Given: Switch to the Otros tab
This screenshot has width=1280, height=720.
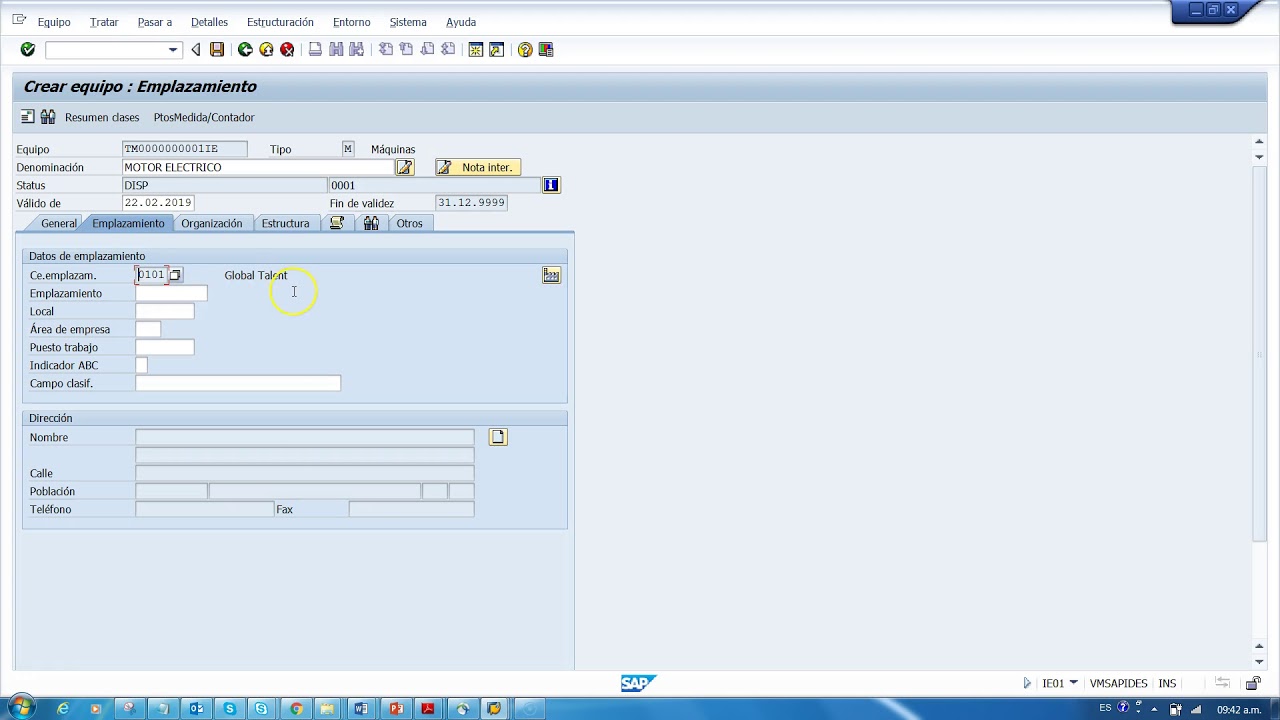Looking at the screenshot, I should pos(409,223).
